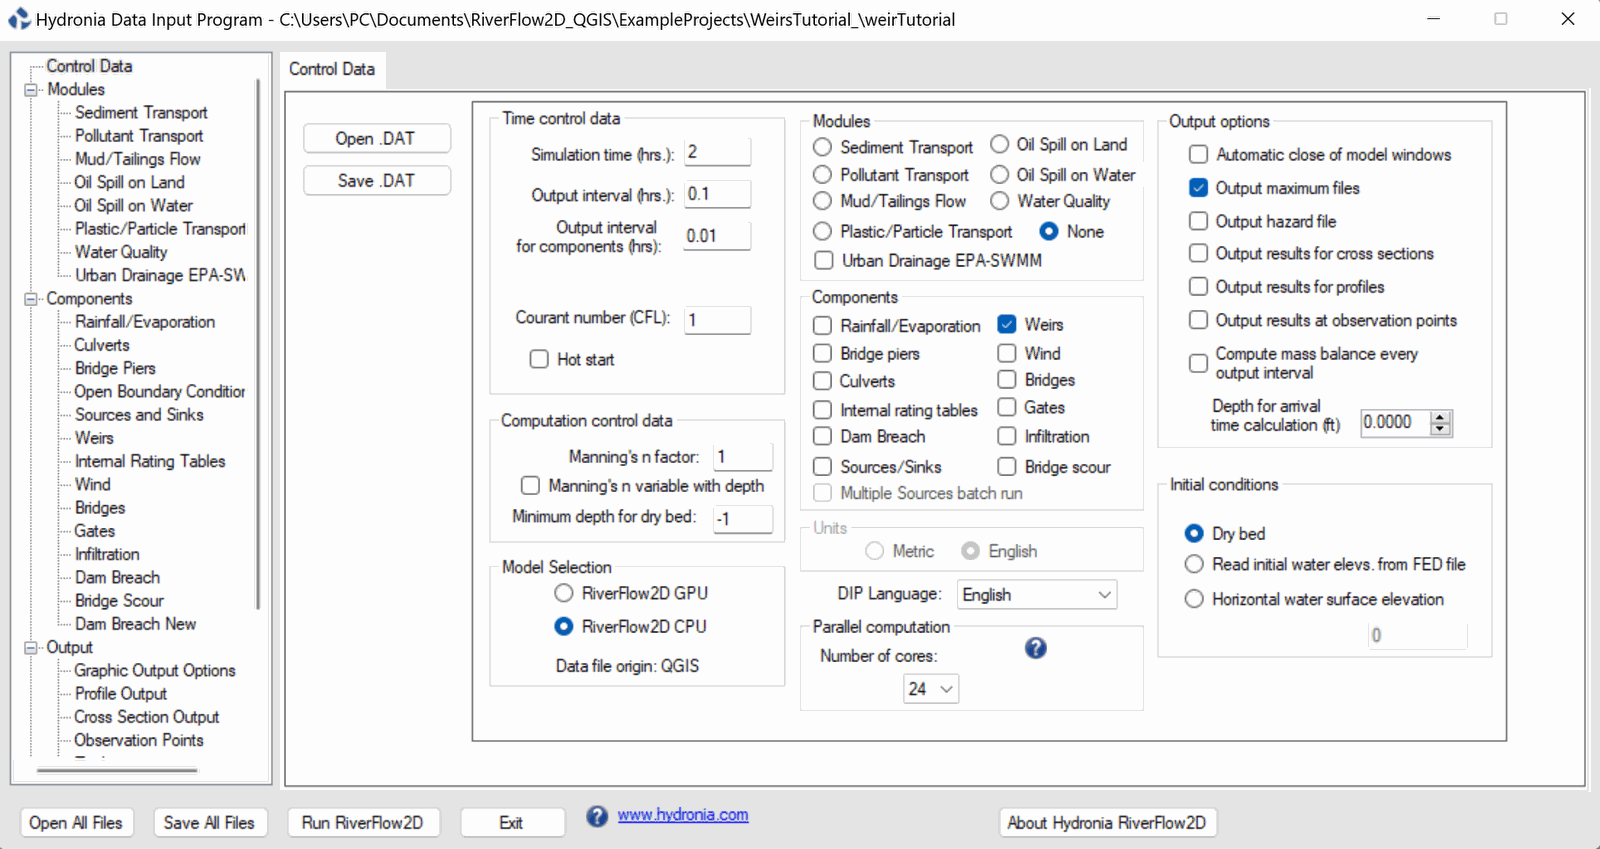Open the DIP Language dropdown

click(x=1036, y=595)
